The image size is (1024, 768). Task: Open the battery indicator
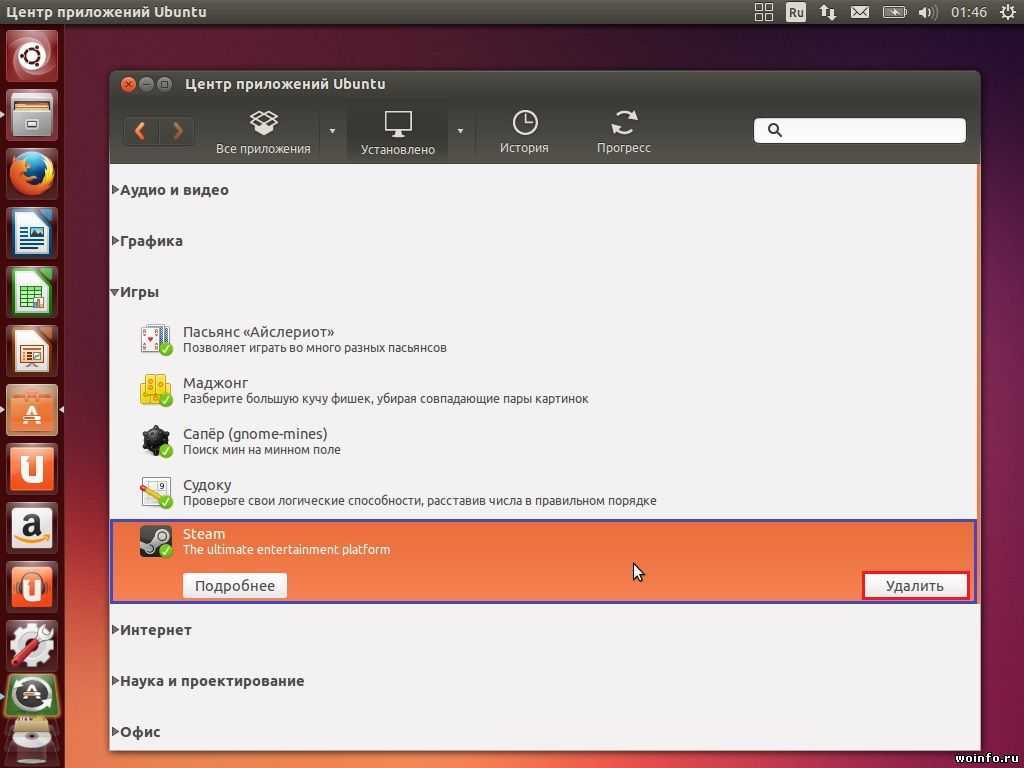click(x=895, y=12)
